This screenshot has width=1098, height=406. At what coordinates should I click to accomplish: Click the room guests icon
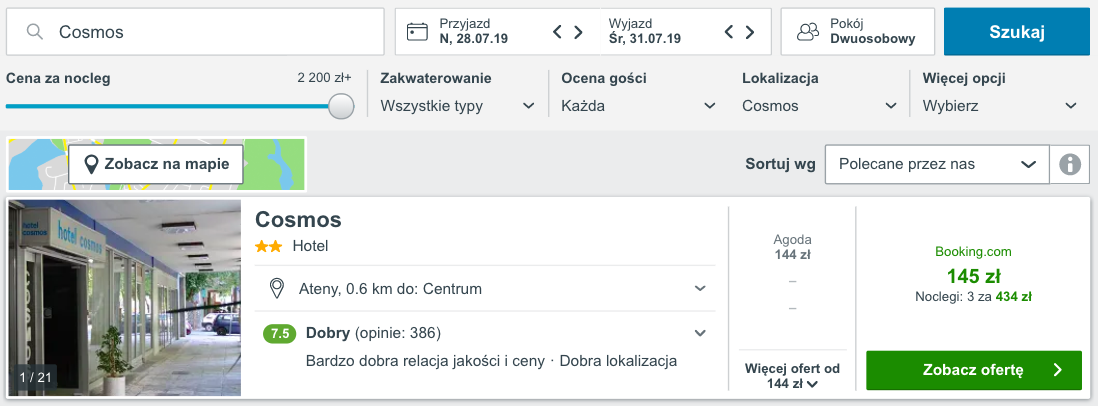point(808,32)
